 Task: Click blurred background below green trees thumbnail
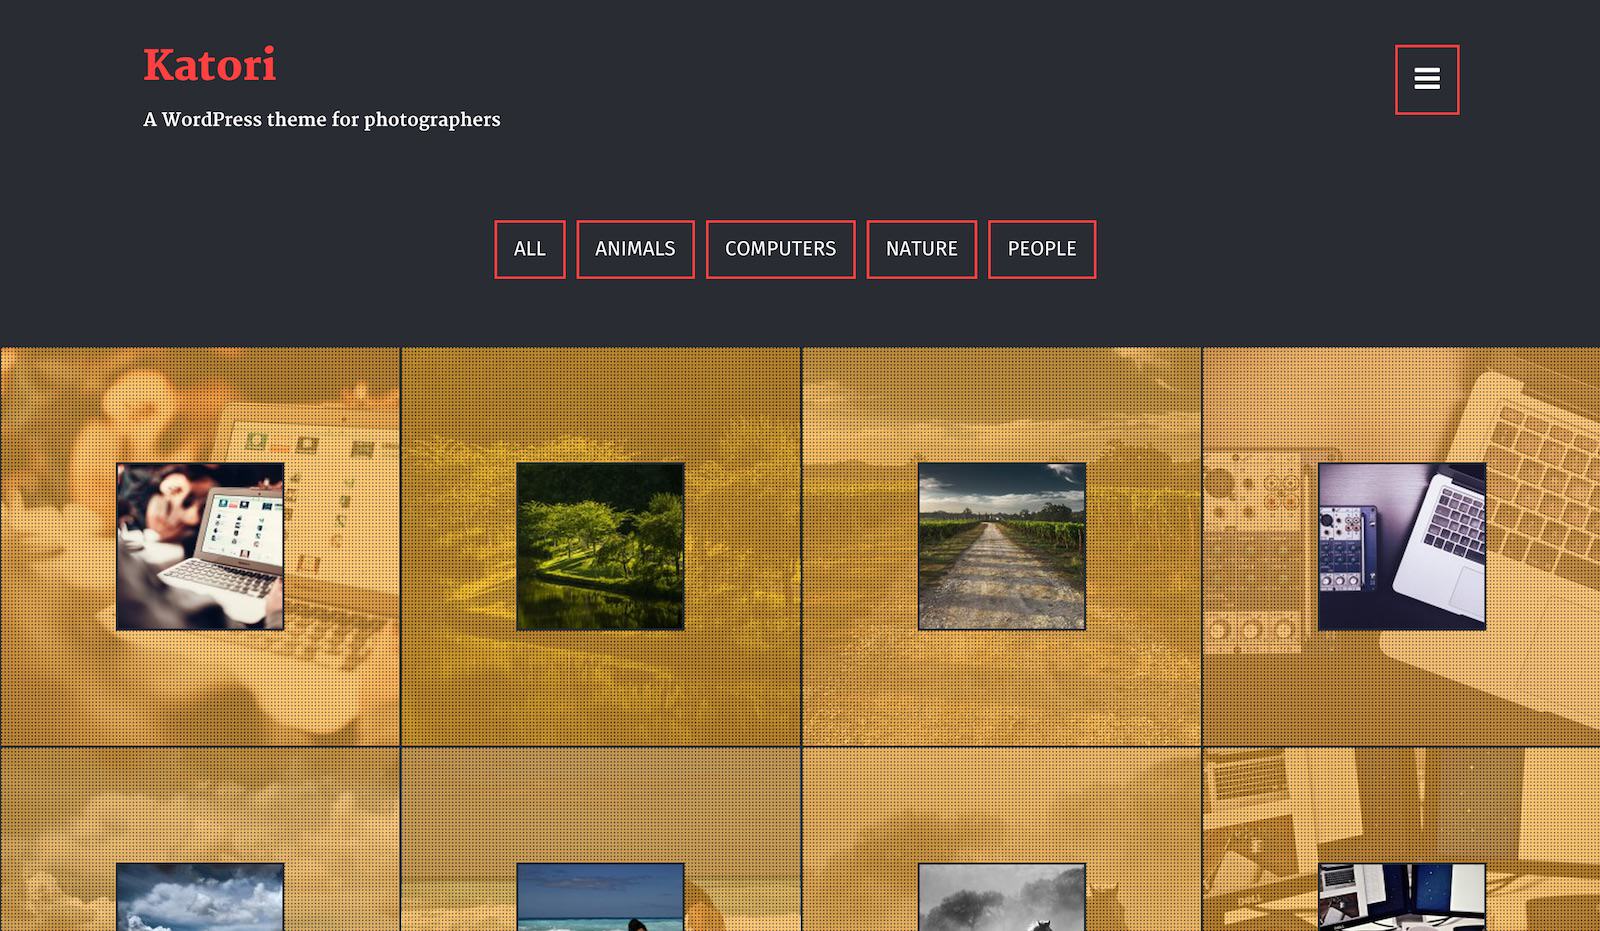click(x=600, y=690)
